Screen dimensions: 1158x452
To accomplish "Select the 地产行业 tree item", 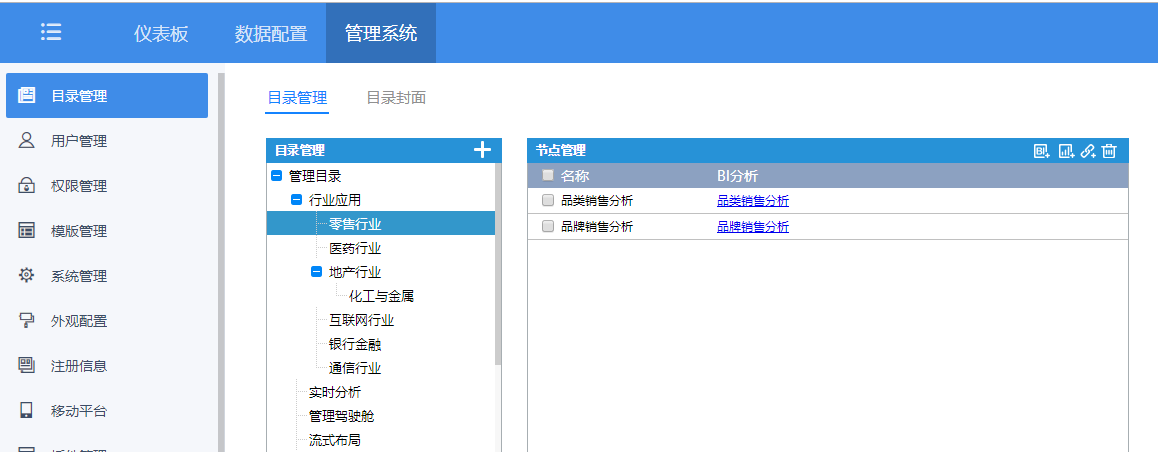I will pos(355,272).
